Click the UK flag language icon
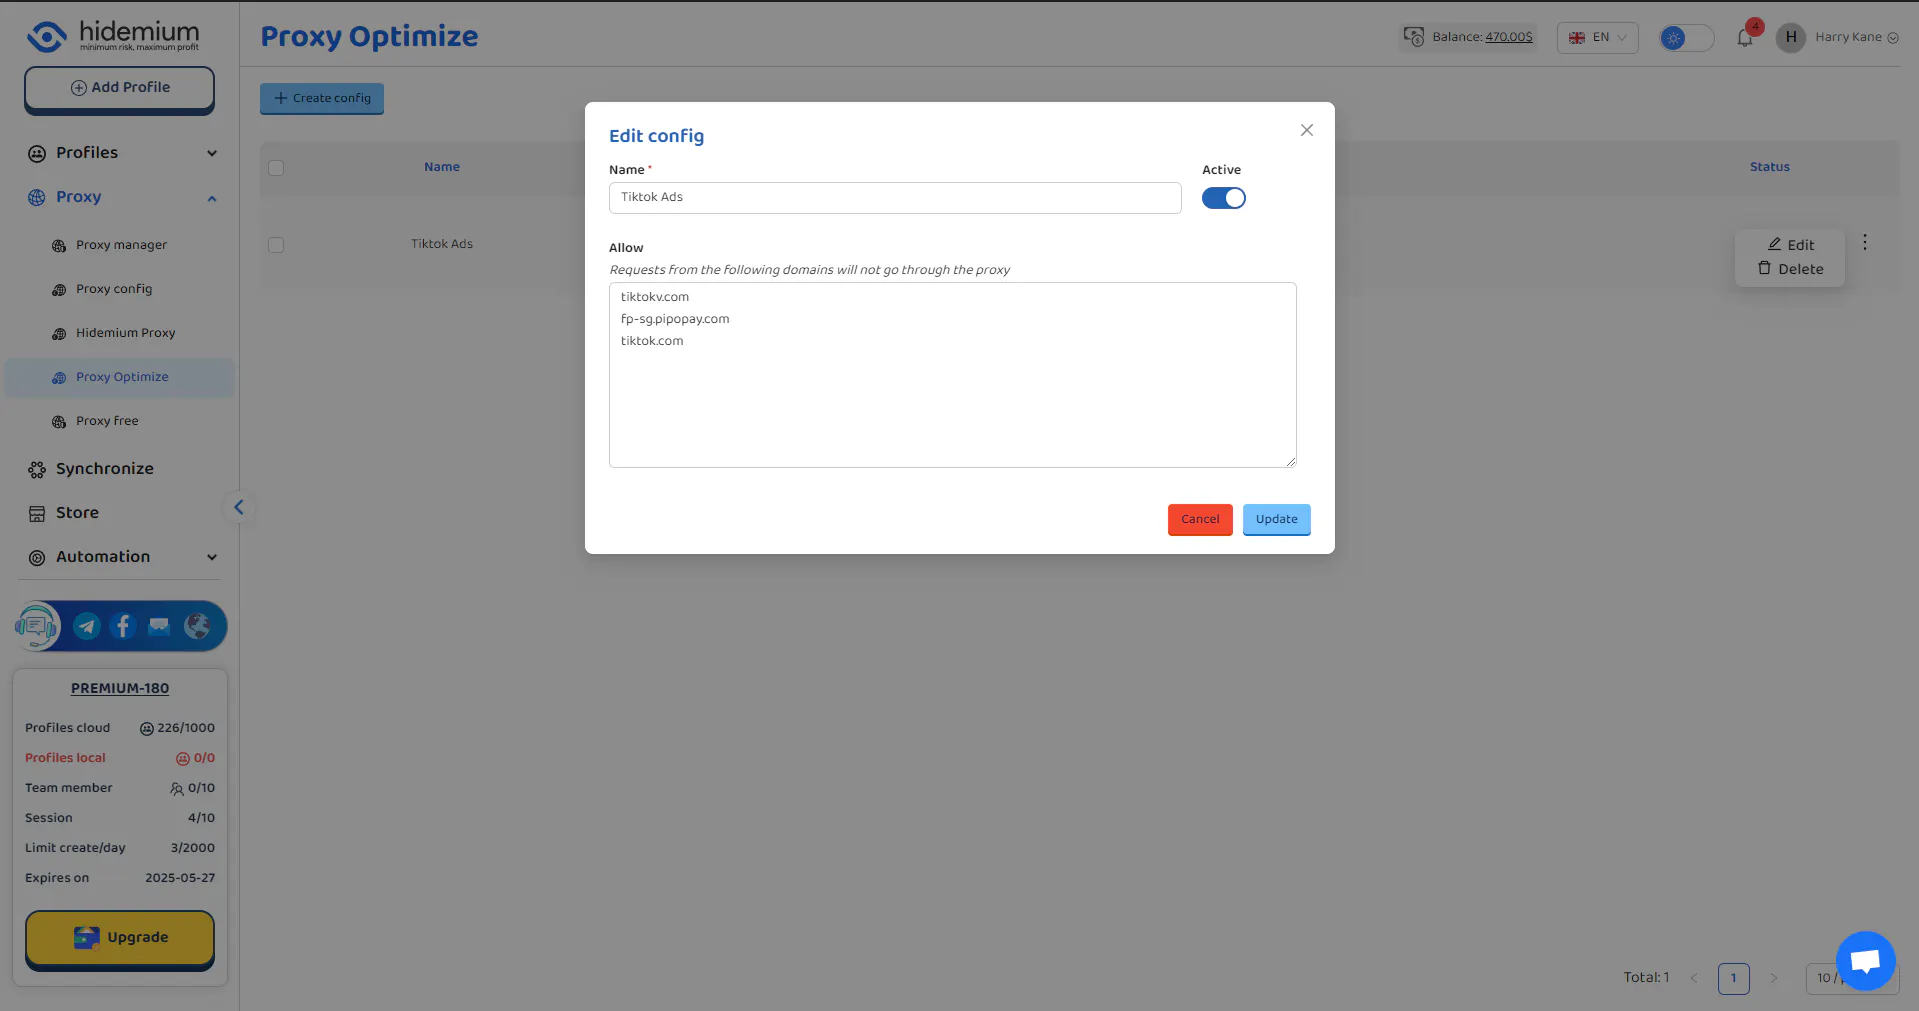 coord(1577,37)
